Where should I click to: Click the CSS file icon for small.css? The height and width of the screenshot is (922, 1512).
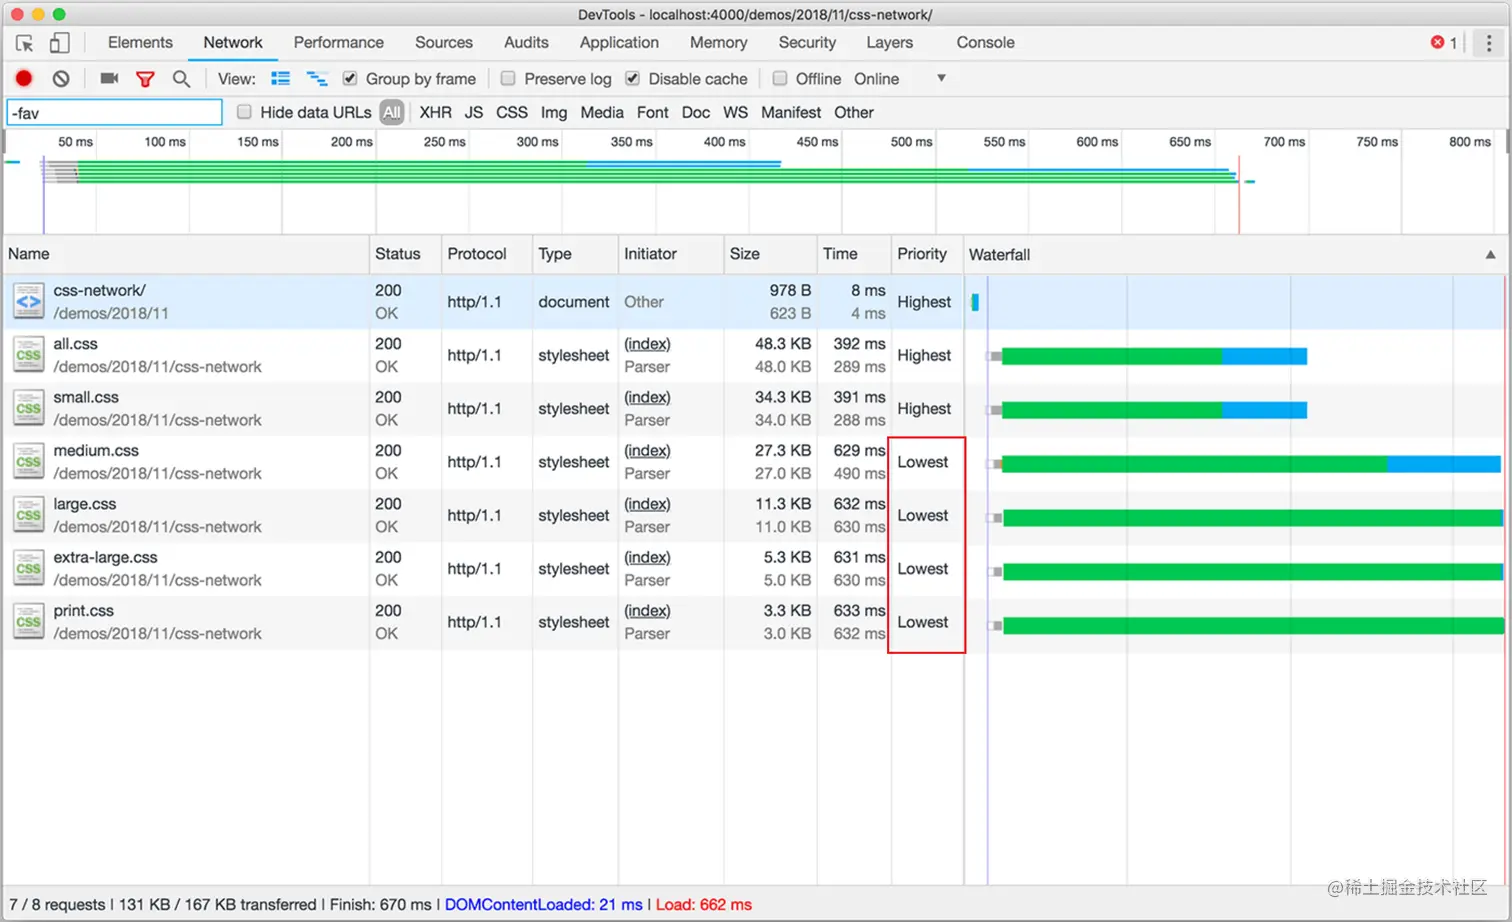29,408
